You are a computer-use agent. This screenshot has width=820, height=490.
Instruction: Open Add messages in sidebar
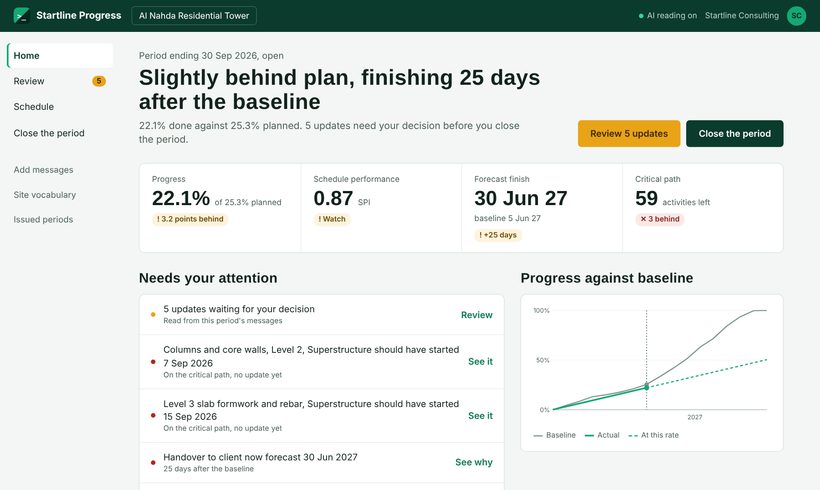43,170
